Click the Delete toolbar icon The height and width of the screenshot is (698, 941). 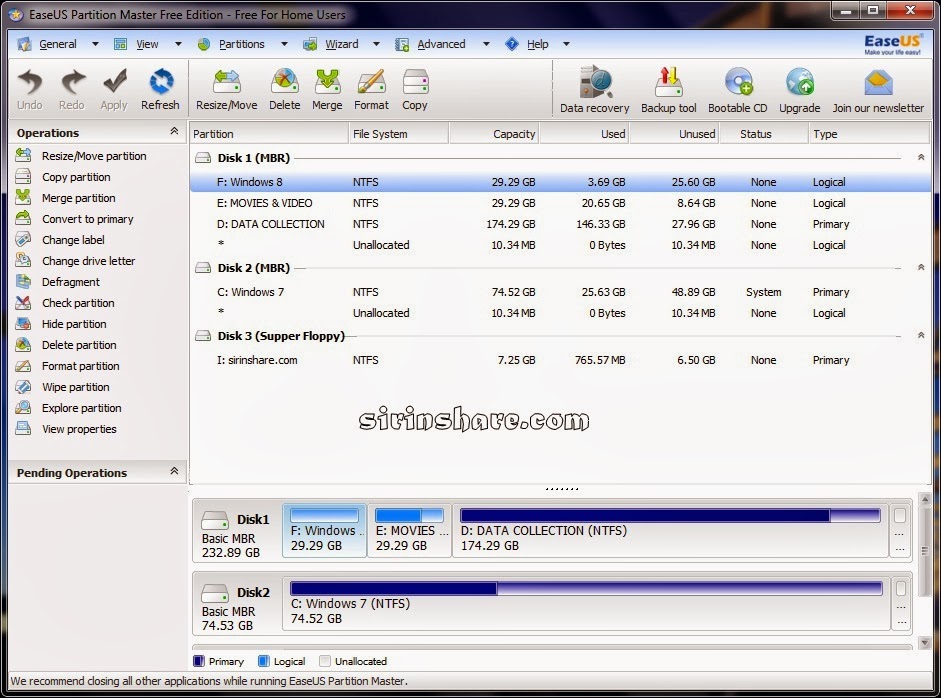[x=284, y=82]
